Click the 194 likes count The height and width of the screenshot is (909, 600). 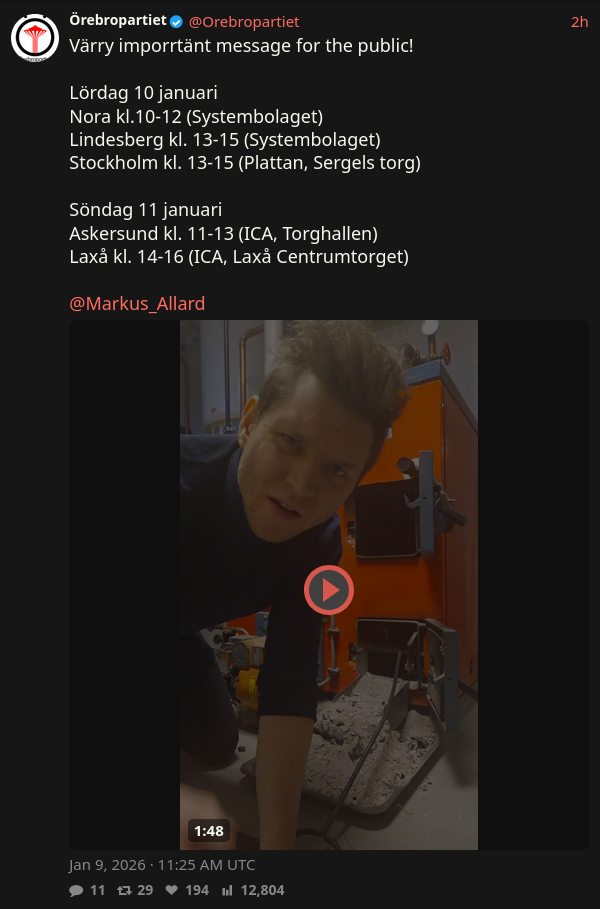coord(197,890)
